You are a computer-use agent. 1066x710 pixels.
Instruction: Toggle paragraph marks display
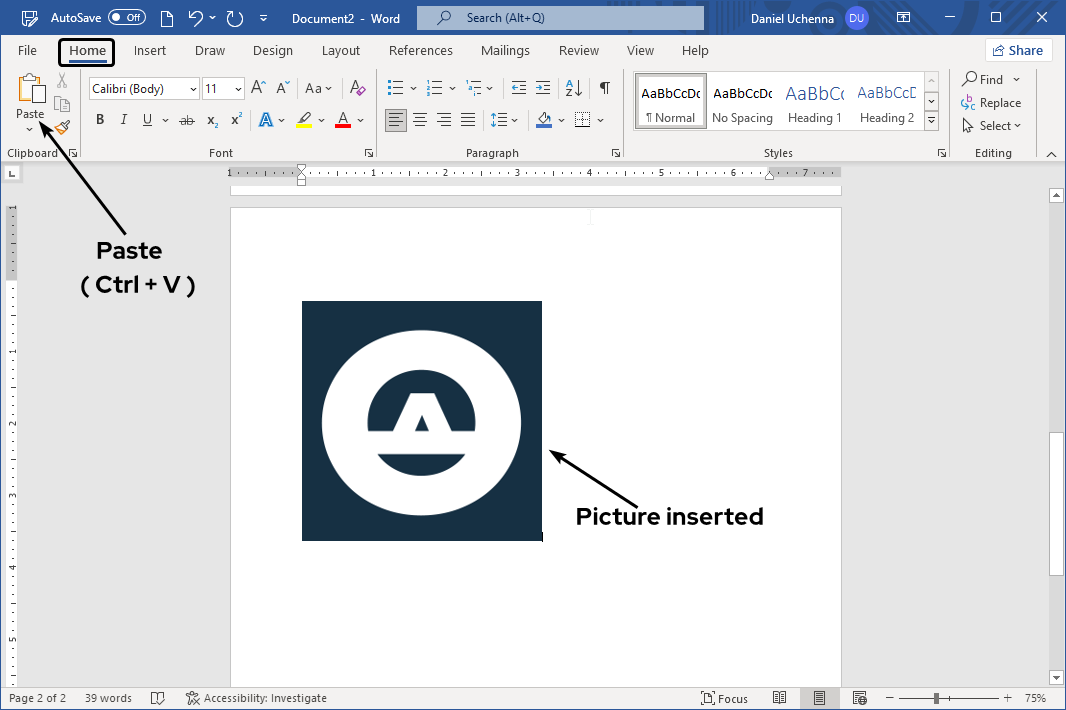click(x=604, y=88)
